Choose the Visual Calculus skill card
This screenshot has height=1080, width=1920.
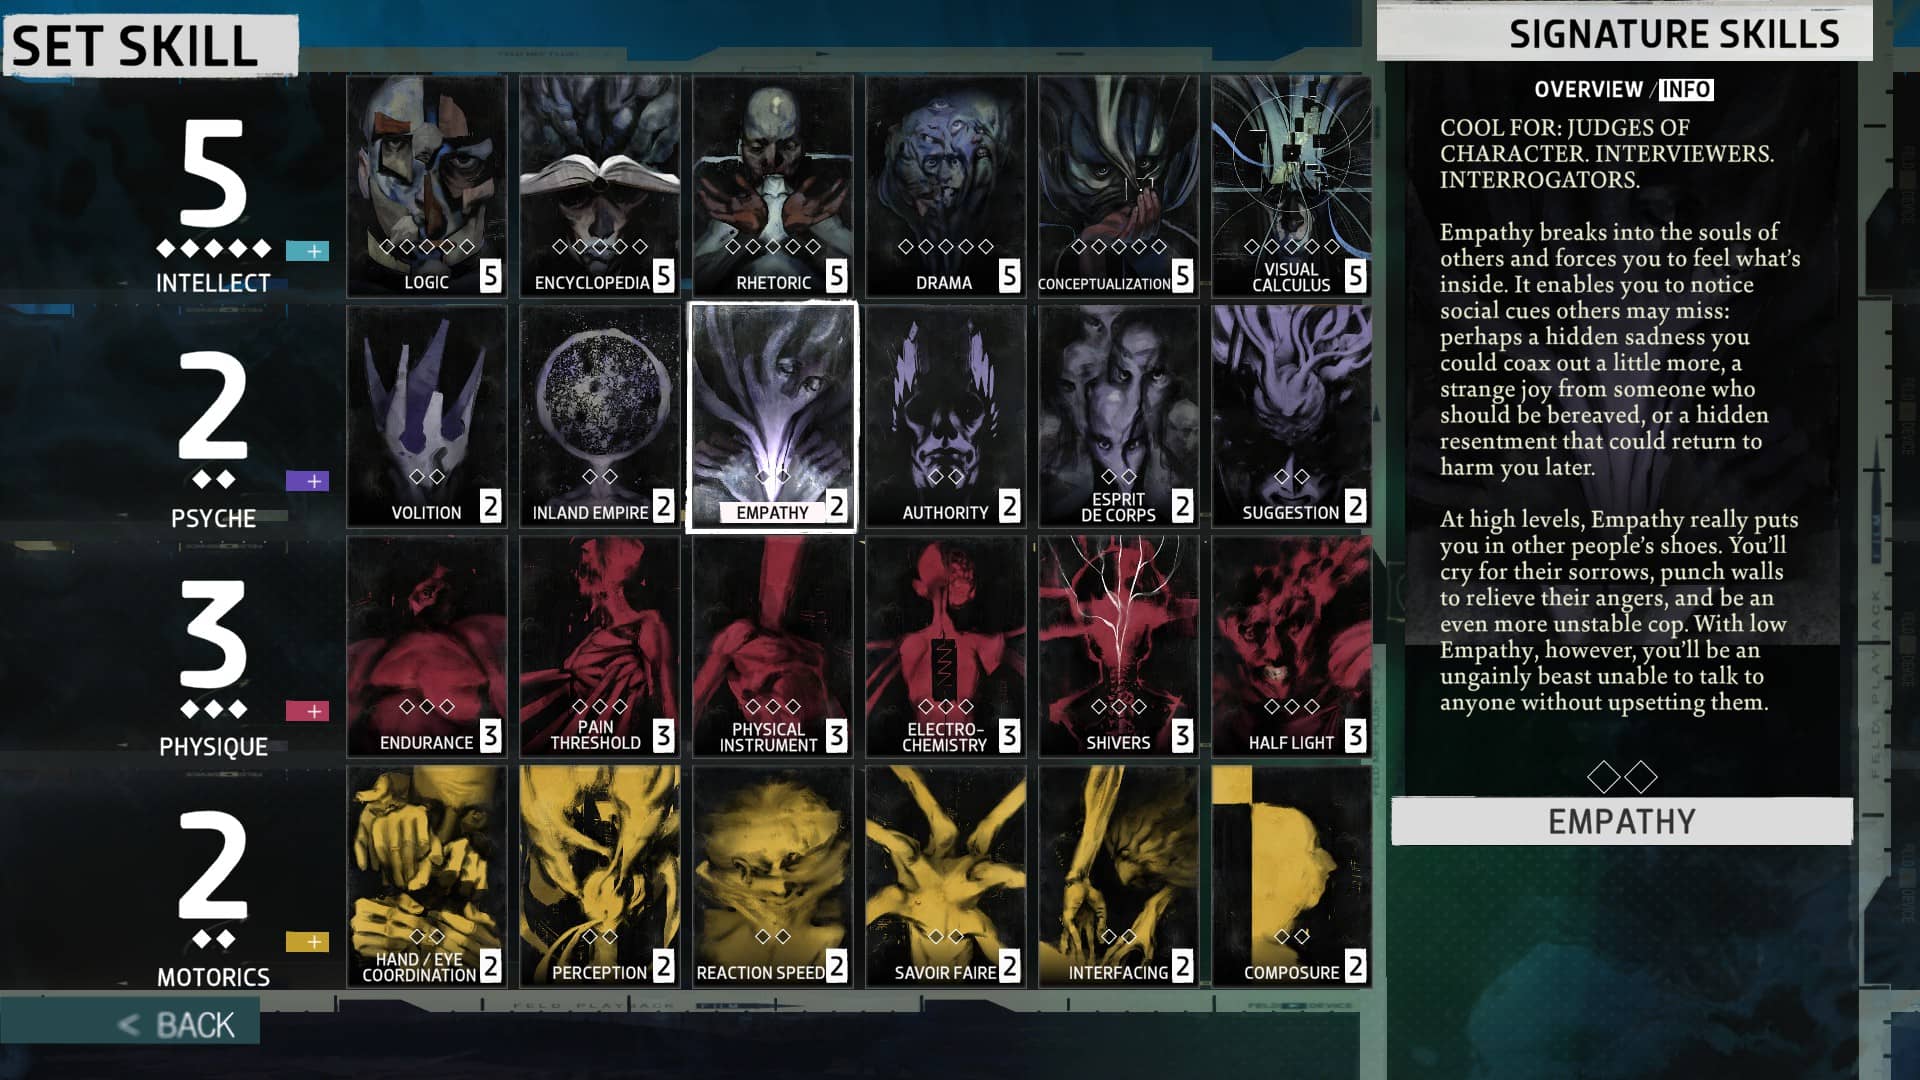1291,186
